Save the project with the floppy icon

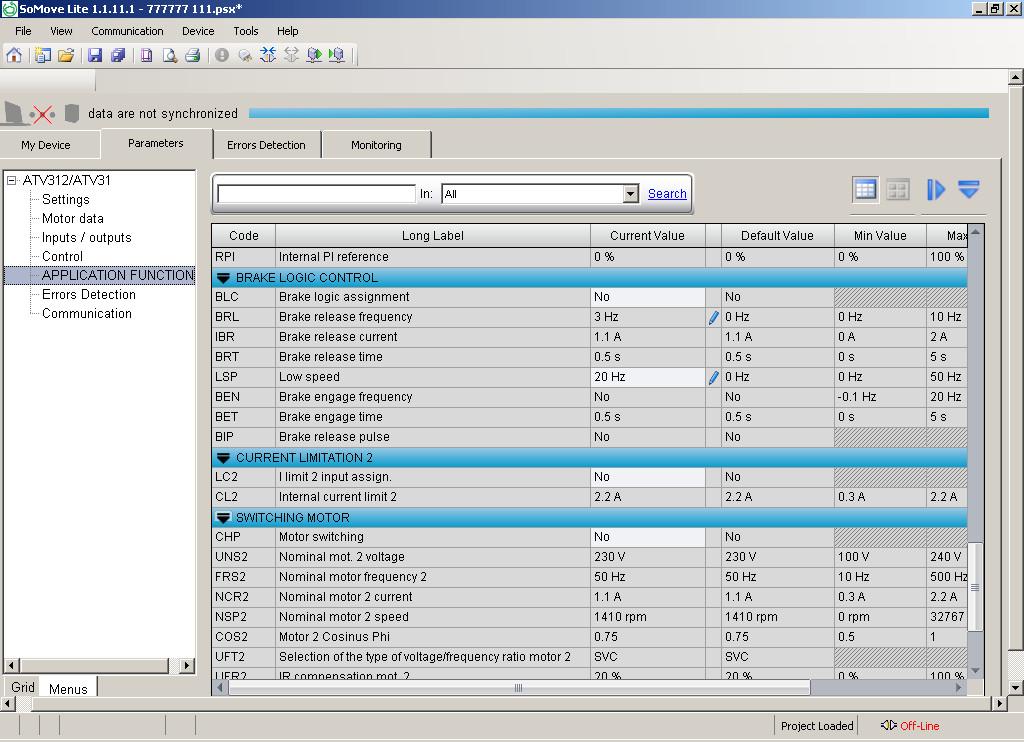(x=95, y=56)
